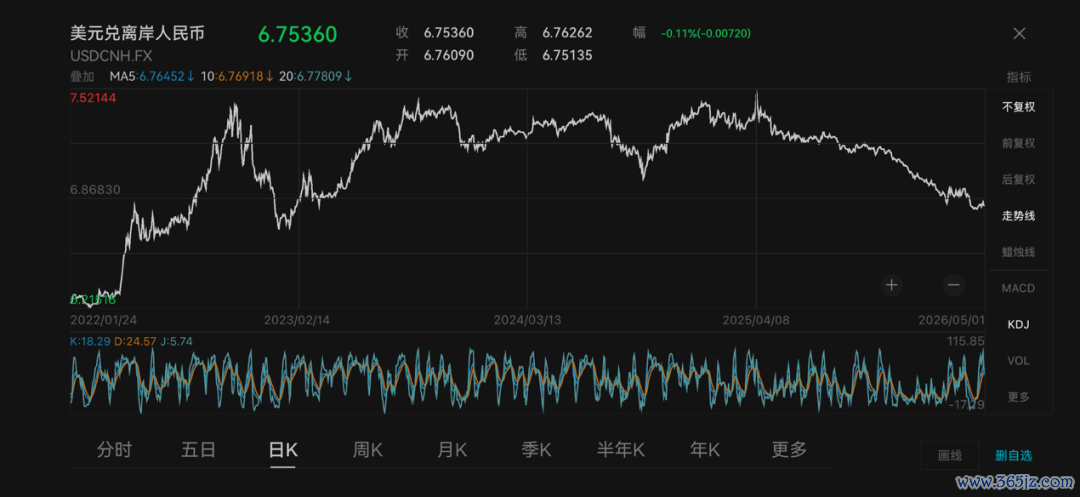
Task: Switch to 周K tab
Action: tap(368, 450)
